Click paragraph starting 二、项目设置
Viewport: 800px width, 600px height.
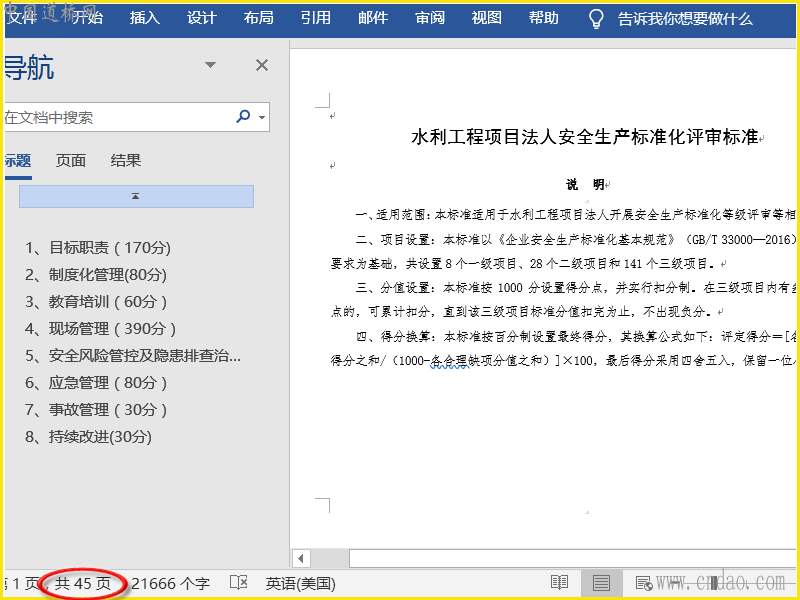563,251
